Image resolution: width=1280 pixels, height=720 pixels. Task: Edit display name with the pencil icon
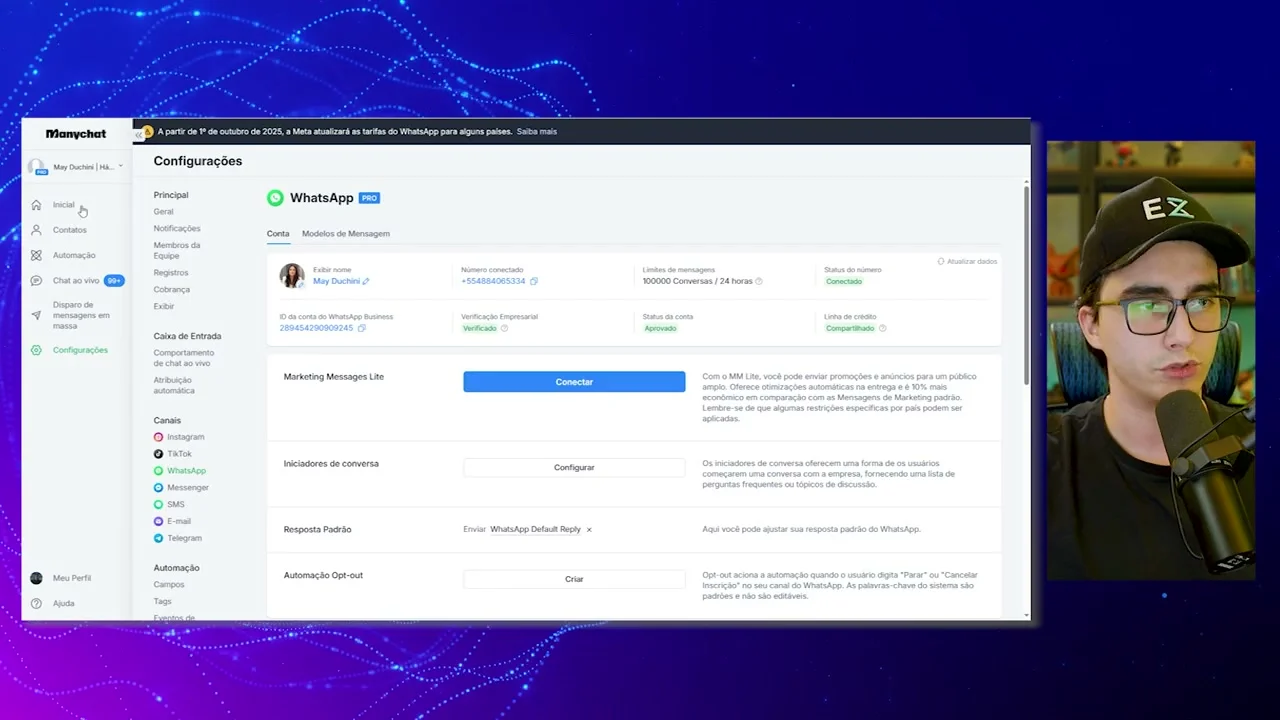click(366, 282)
